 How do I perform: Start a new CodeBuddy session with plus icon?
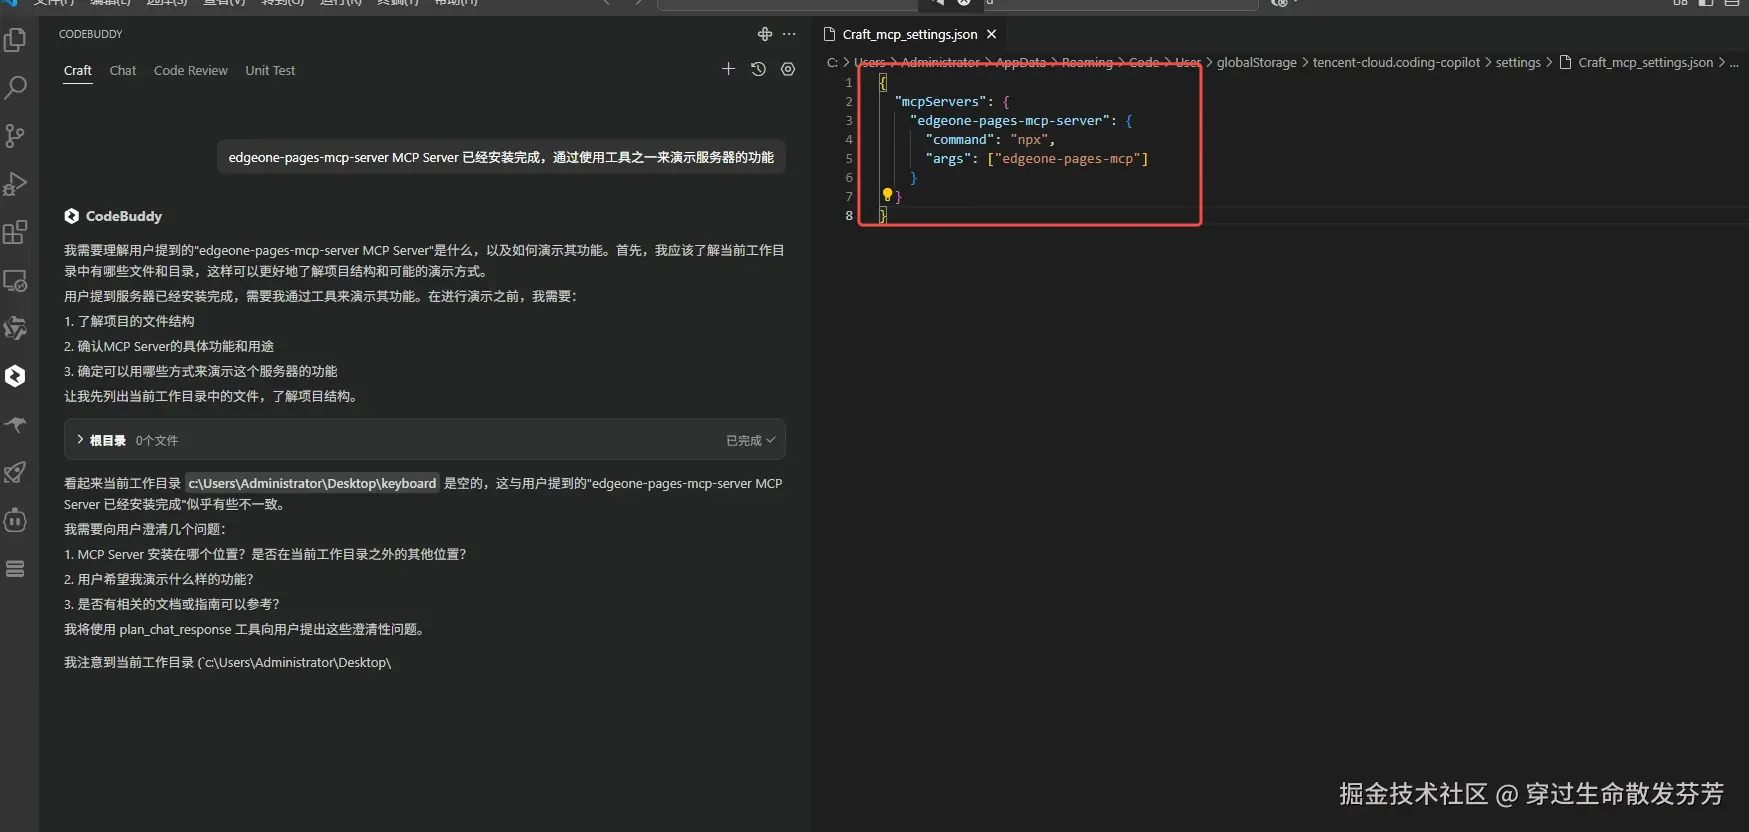coord(728,69)
